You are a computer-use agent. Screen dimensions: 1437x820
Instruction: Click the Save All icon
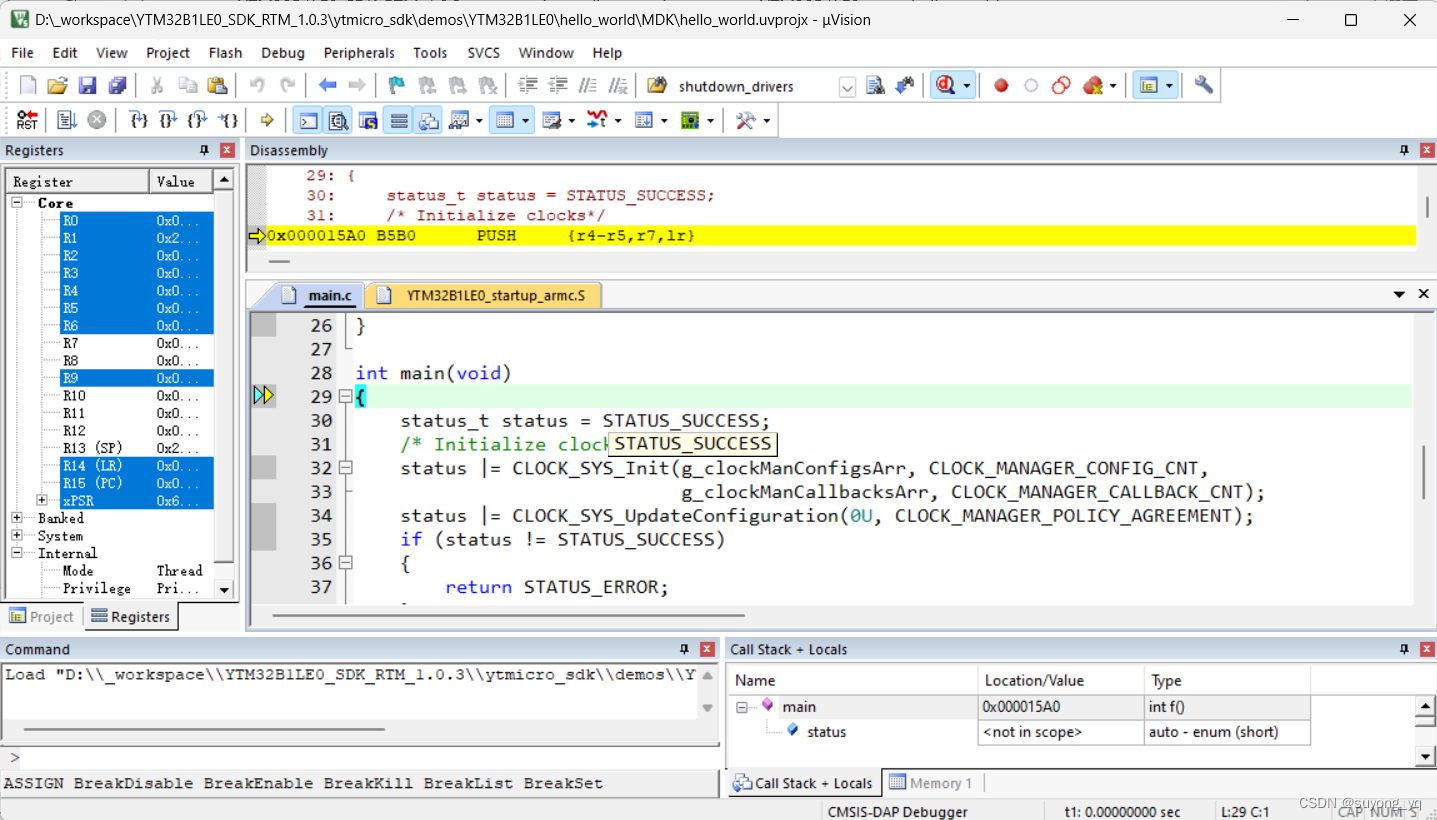tap(117, 86)
